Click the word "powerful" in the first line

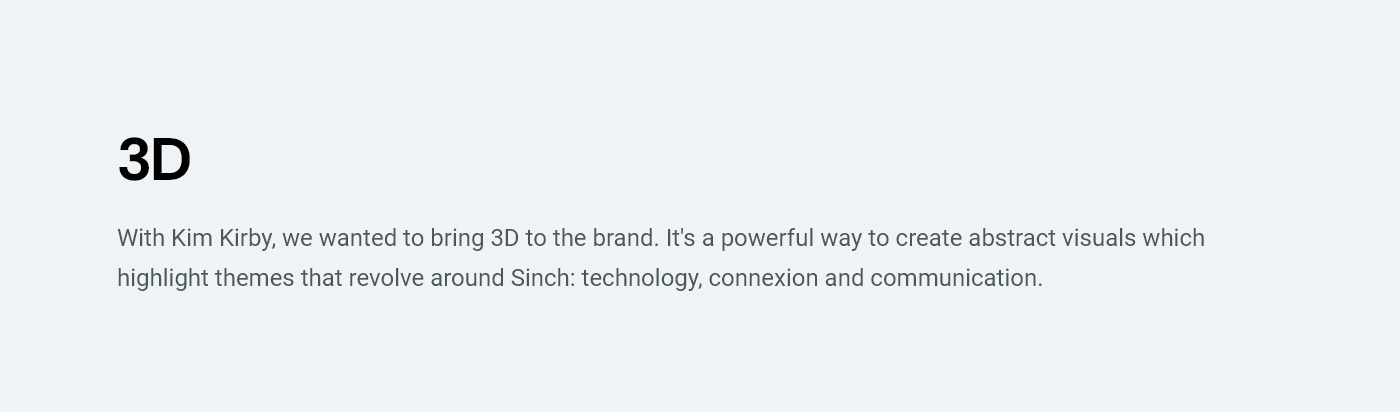click(x=767, y=239)
